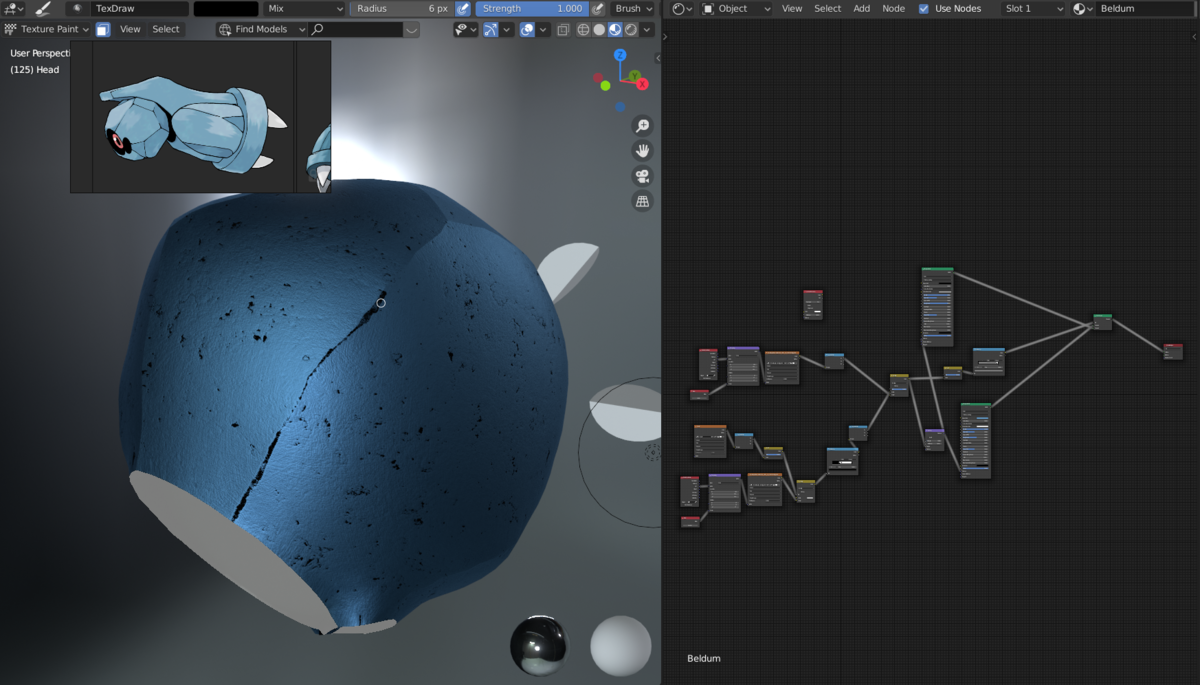This screenshot has height=685, width=1200.
Task: Edit the Beldum material name field
Action: [1144, 8]
